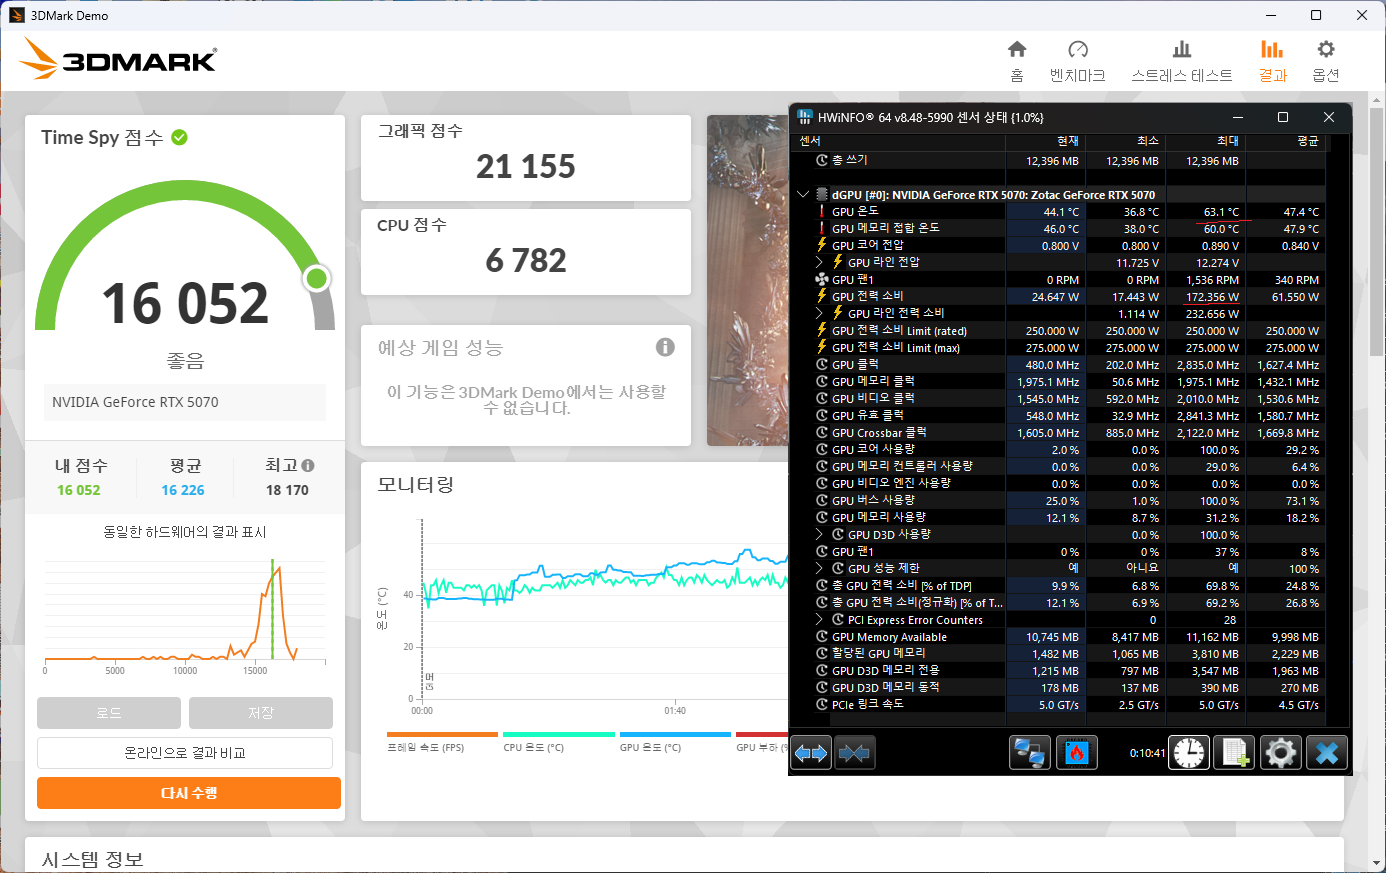Select the GPU 버스 사용량 row label
The width and height of the screenshot is (1386, 873).
click(873, 500)
